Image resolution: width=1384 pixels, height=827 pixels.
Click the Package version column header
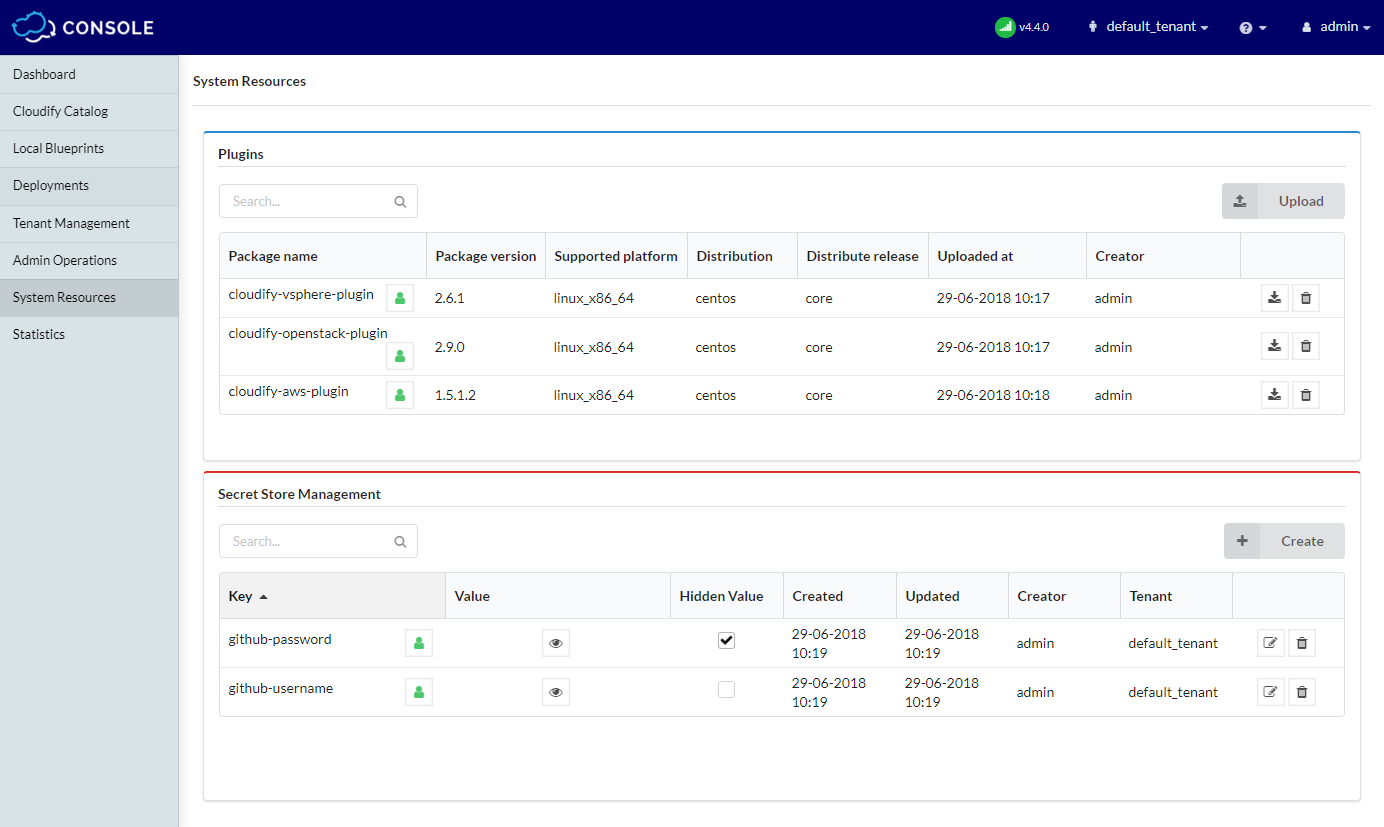486,256
